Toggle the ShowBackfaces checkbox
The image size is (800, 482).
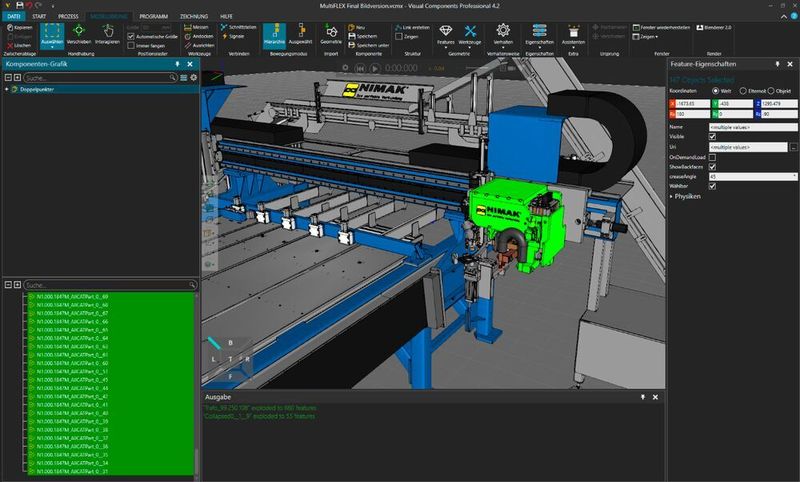click(712, 167)
